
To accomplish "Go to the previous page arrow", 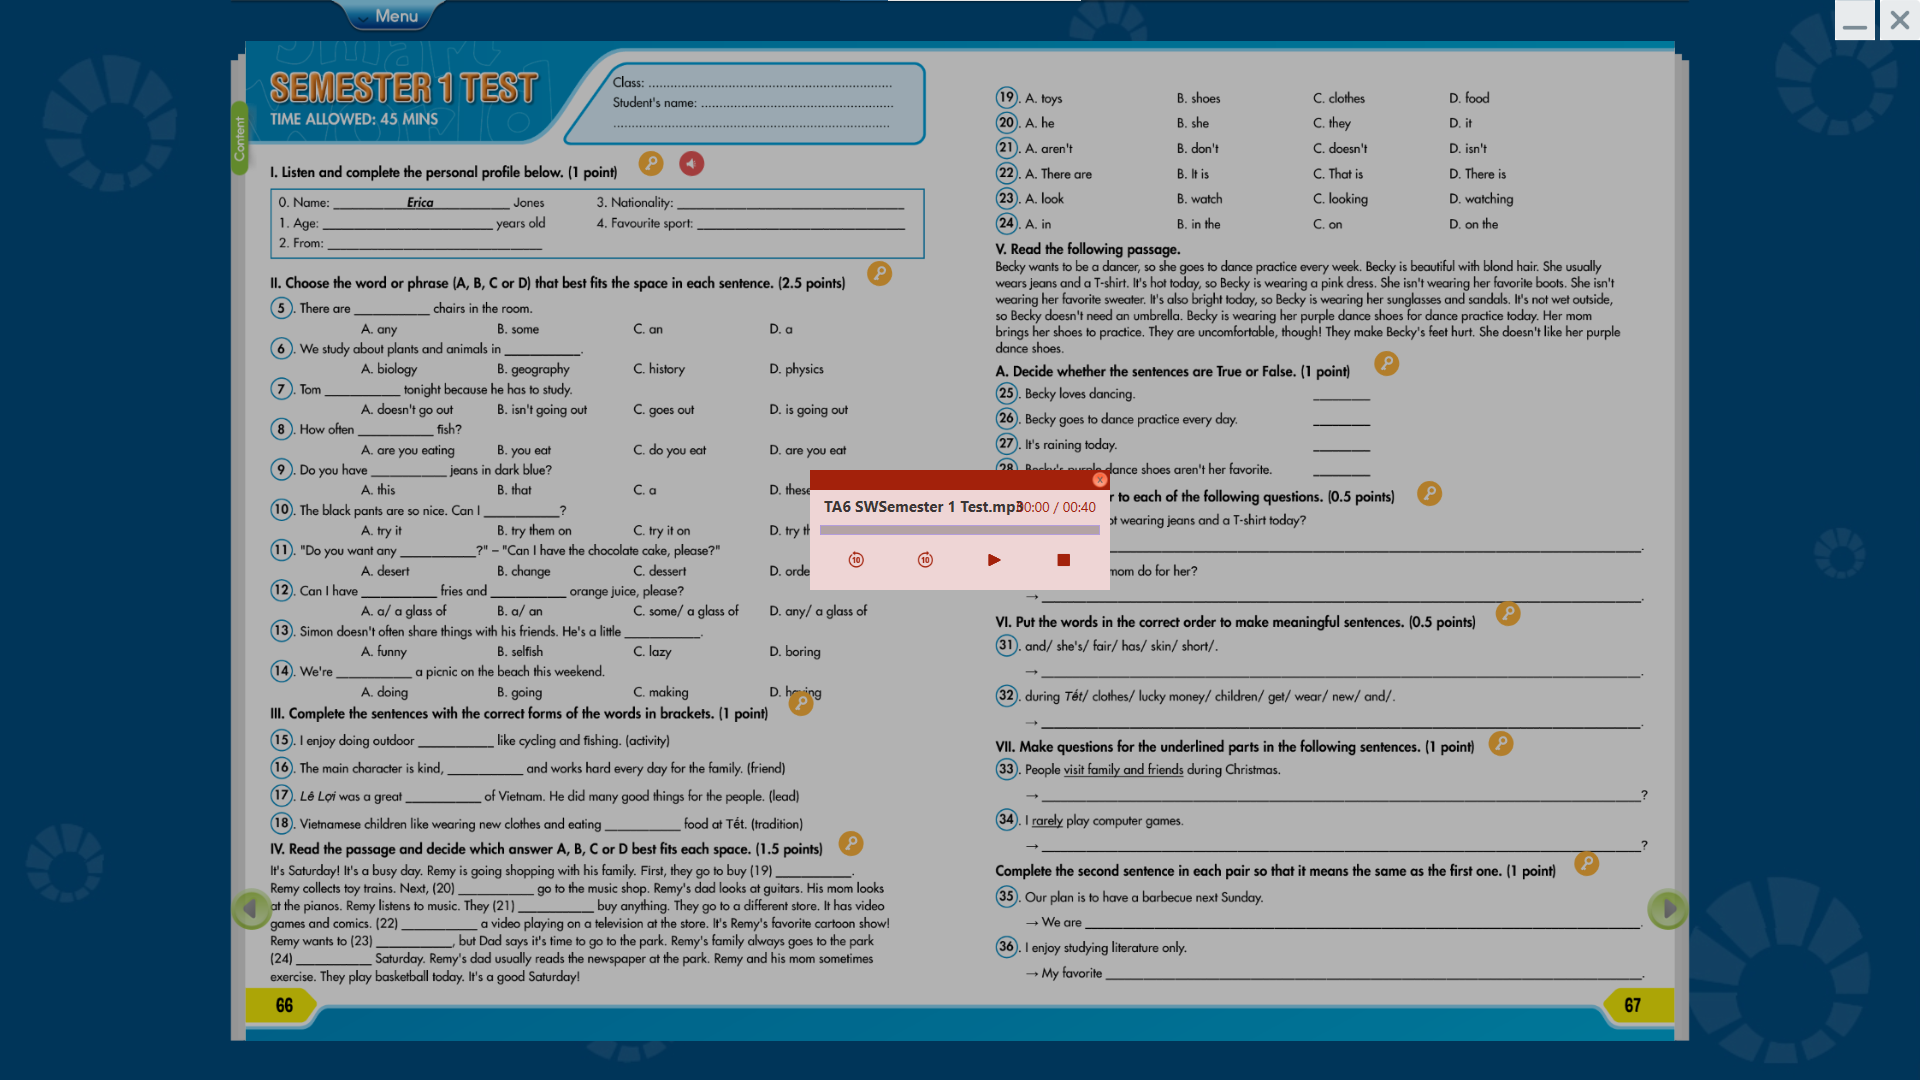I will click(251, 909).
